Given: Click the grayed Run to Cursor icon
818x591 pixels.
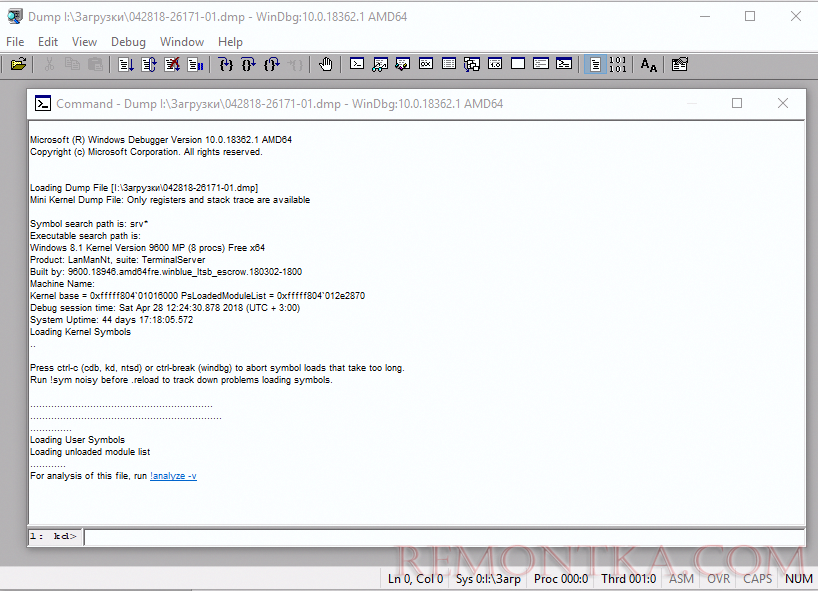Looking at the screenshot, I should pos(295,65).
